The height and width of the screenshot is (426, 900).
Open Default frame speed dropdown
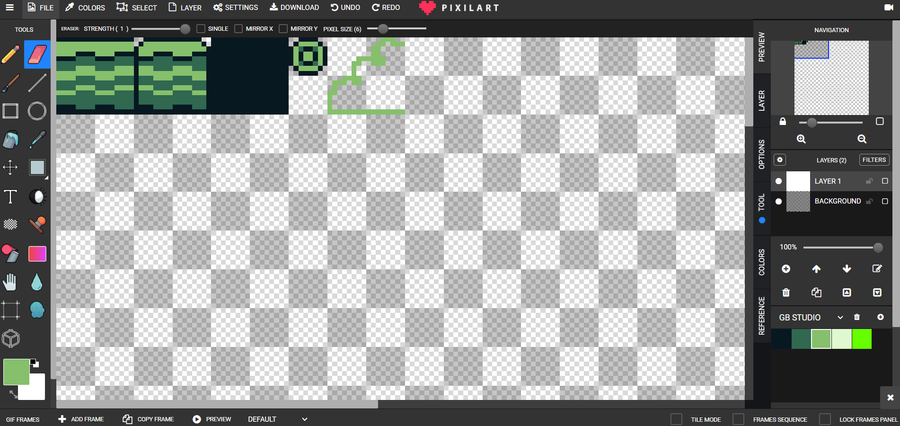click(x=278, y=419)
